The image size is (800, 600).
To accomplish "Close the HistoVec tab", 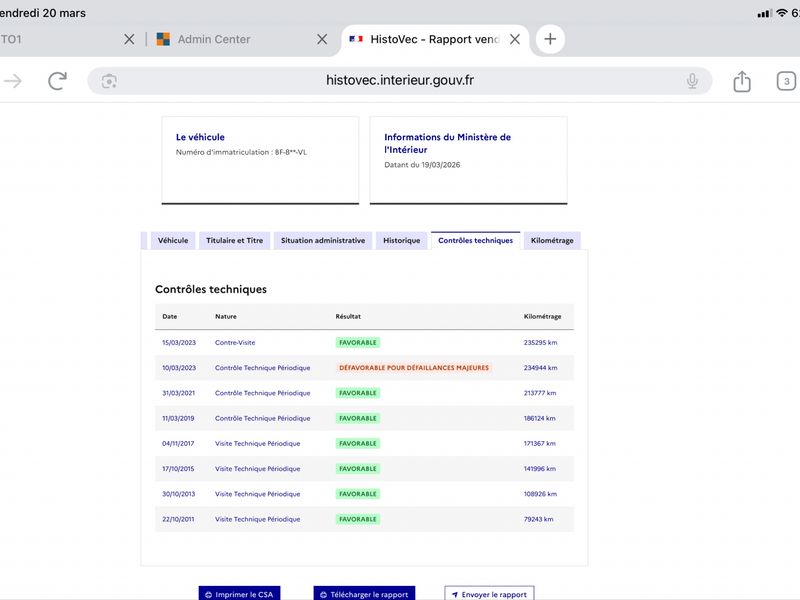I will [514, 39].
